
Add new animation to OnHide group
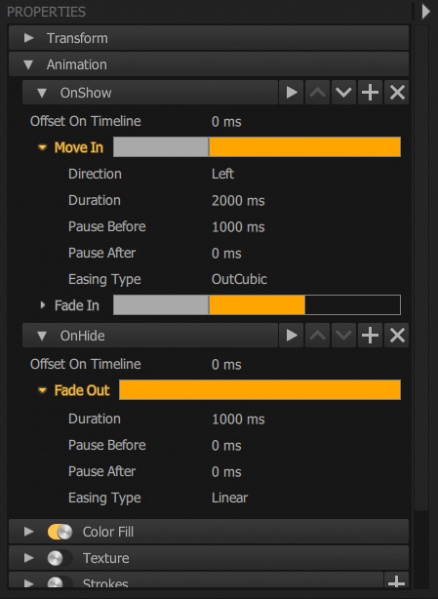click(x=370, y=335)
